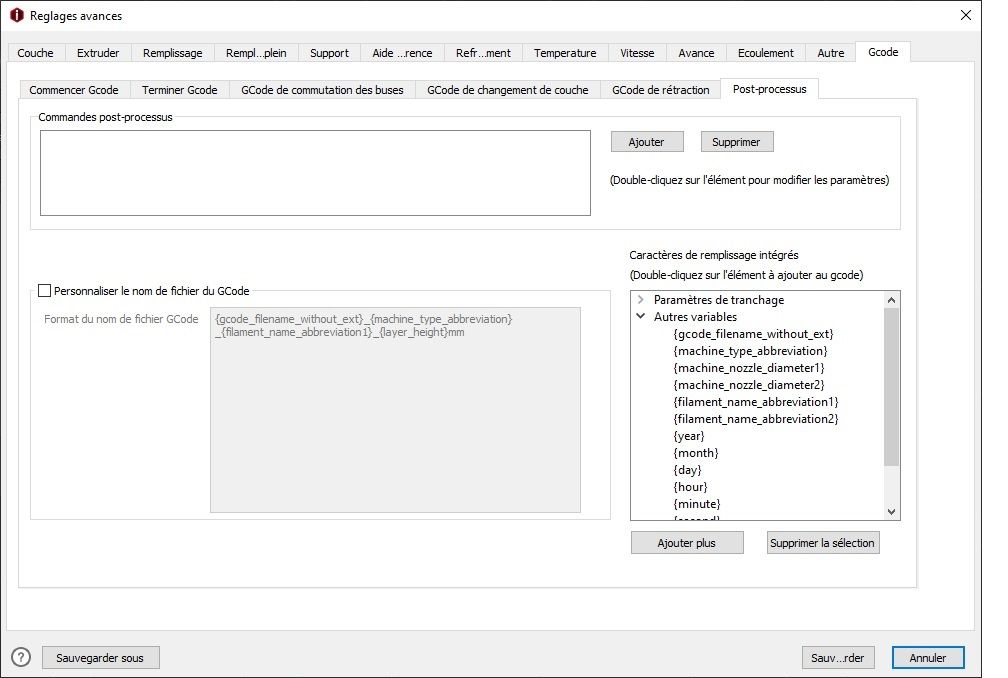The height and width of the screenshot is (678, 1008).
Task: Click the Supprimer button
Action: pos(736,142)
